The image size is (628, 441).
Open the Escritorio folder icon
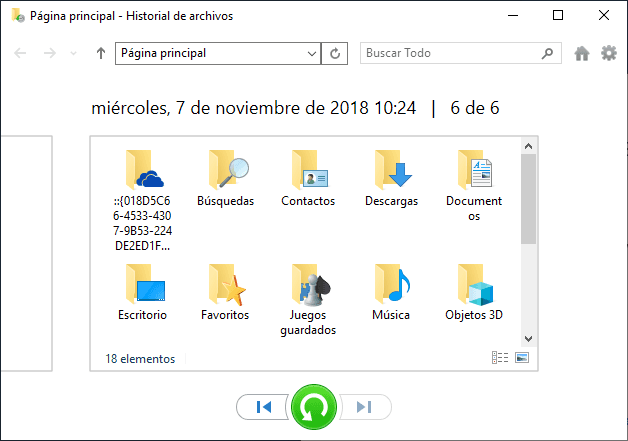click(x=145, y=284)
